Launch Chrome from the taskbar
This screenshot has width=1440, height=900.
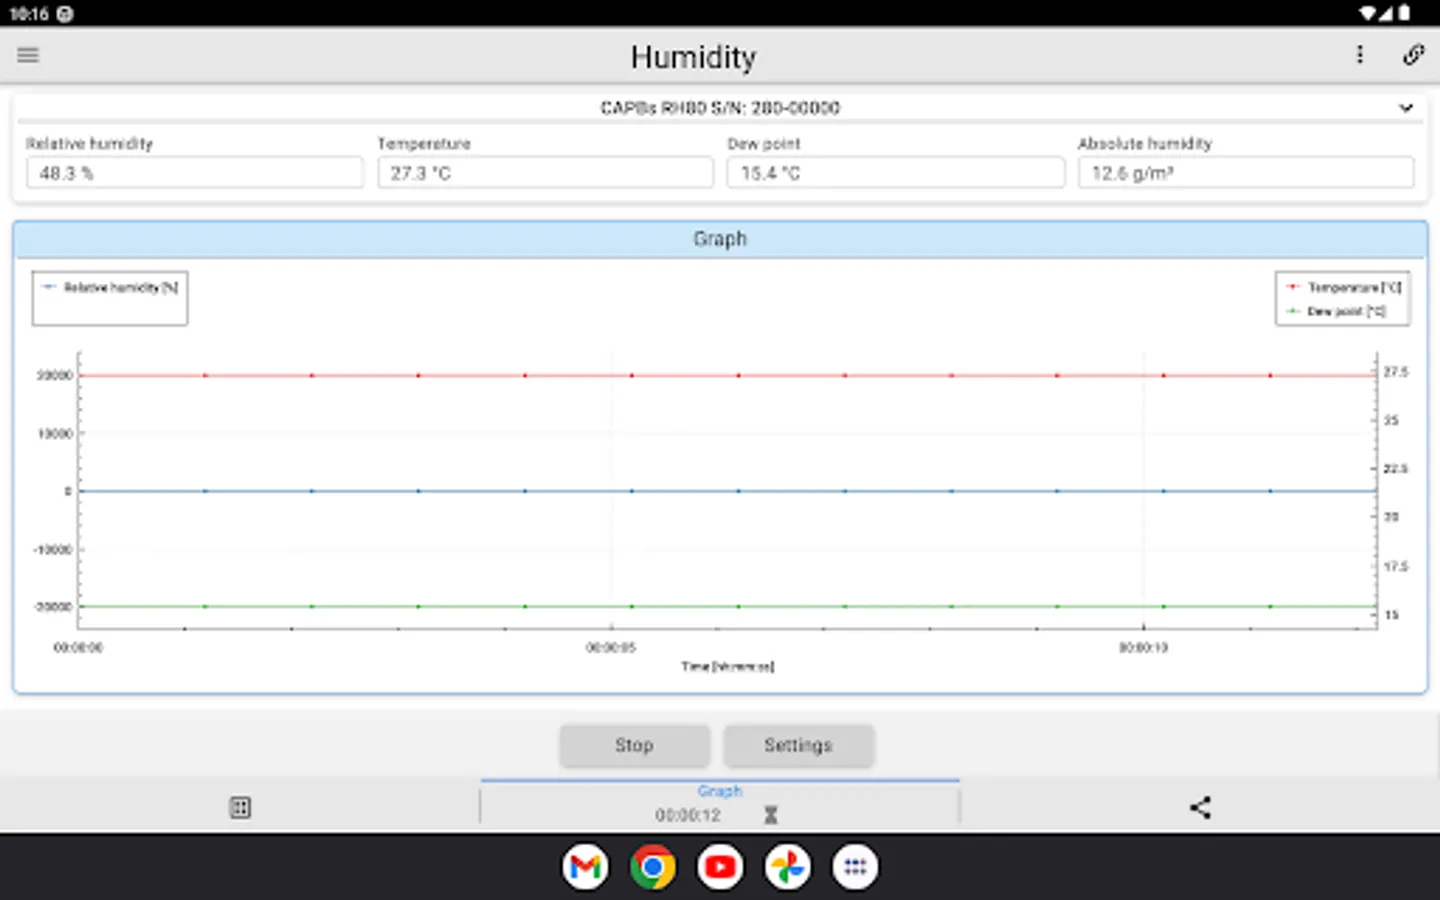[x=653, y=867]
